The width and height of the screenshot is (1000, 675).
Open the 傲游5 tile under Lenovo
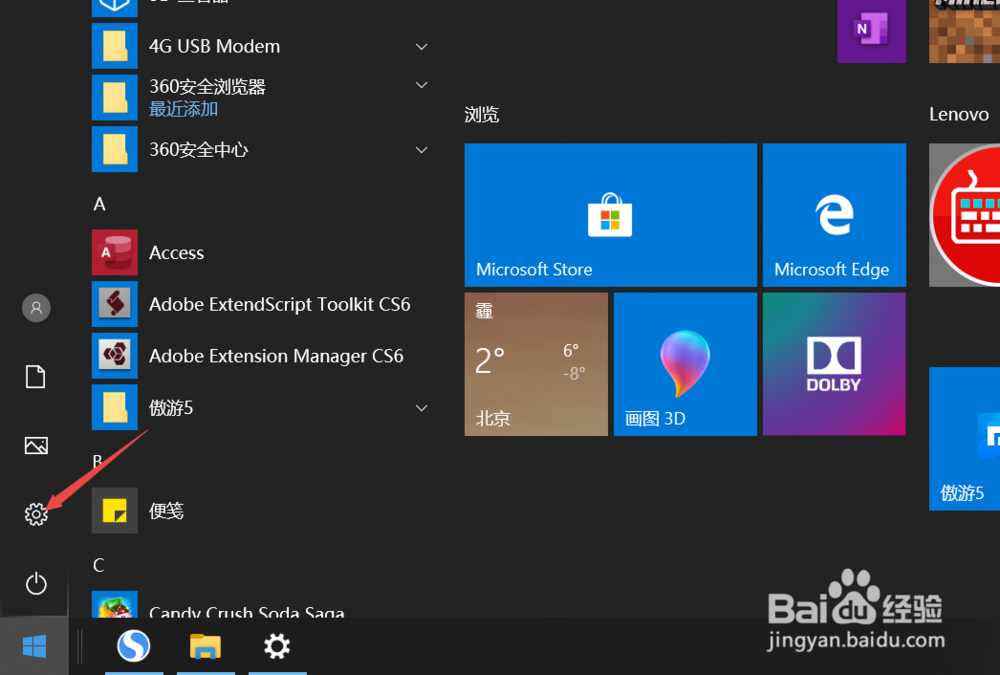point(964,439)
